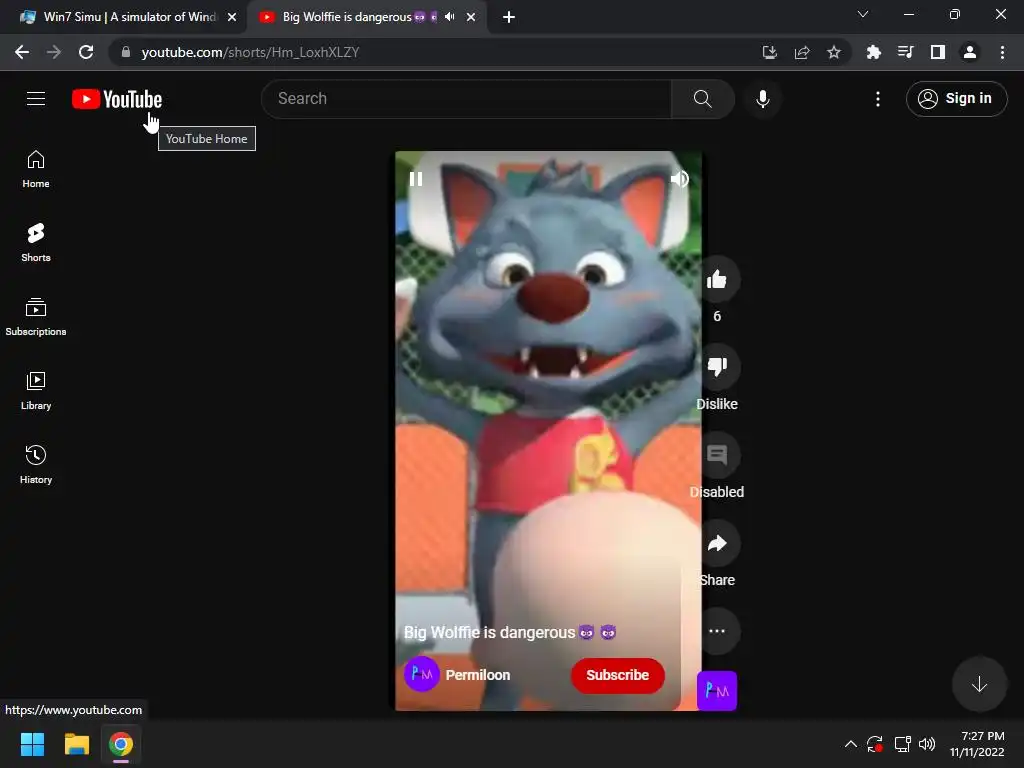The width and height of the screenshot is (1024, 768).
Task: Open File Explorer from the taskbar
Action: click(76, 744)
